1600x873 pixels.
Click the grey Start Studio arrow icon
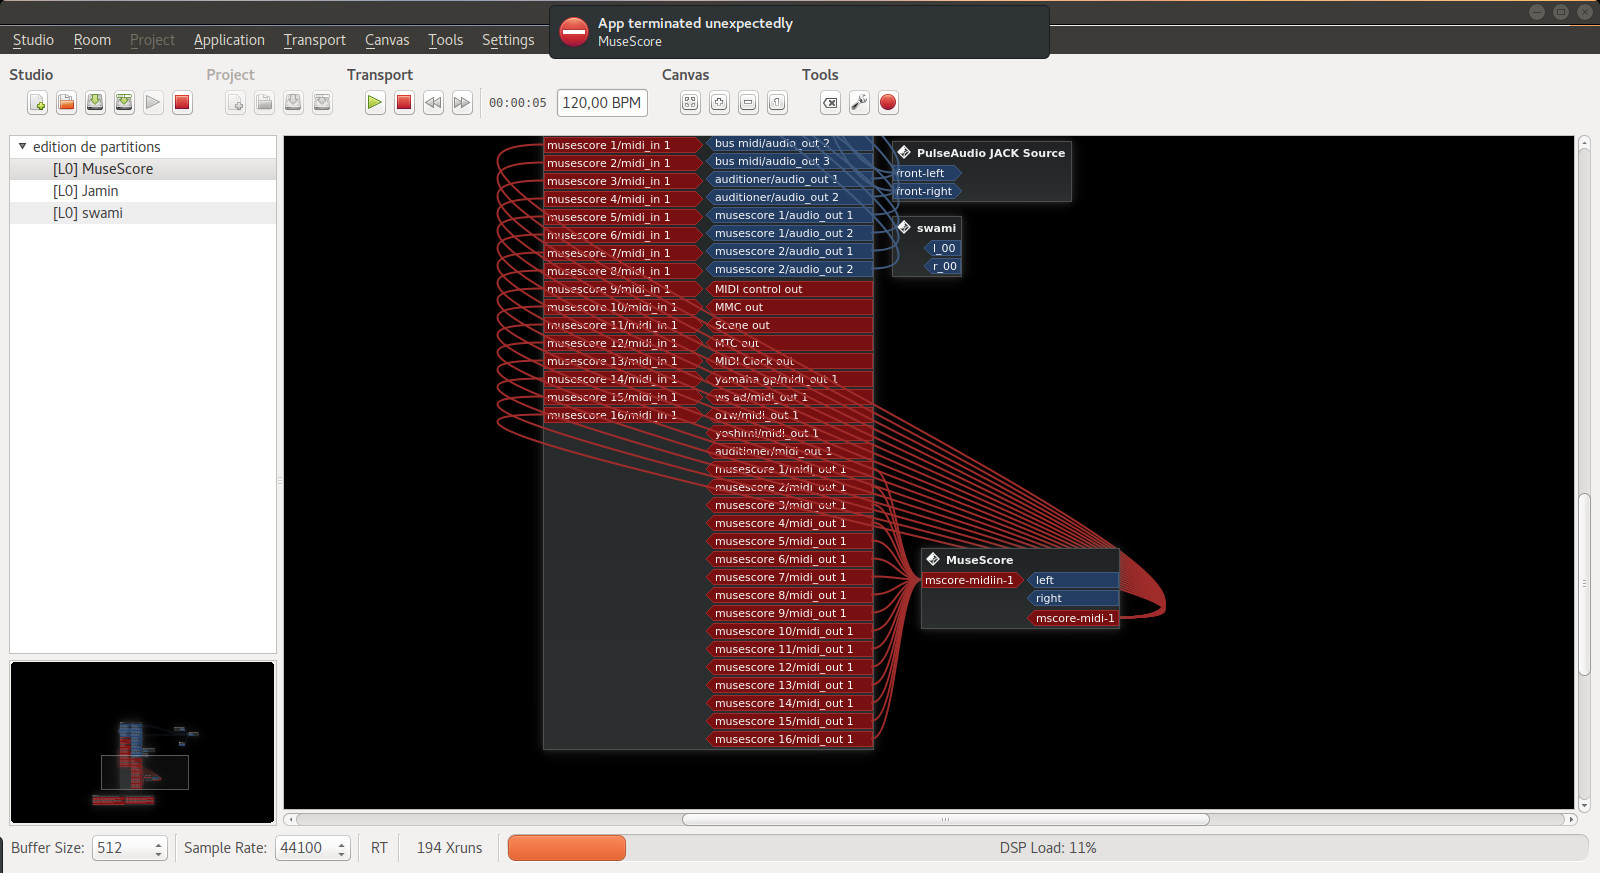tap(153, 102)
